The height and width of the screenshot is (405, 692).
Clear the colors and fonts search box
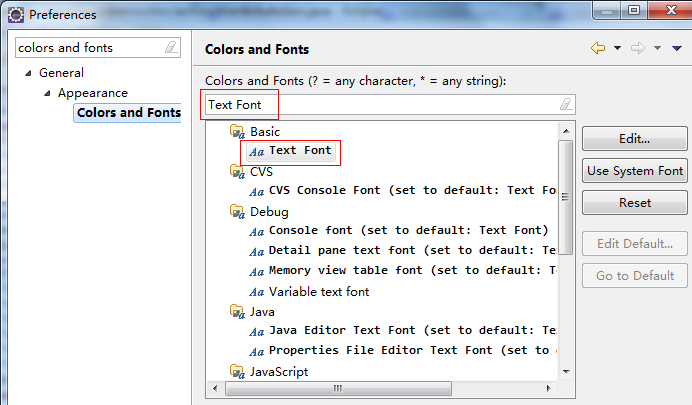(x=171, y=47)
